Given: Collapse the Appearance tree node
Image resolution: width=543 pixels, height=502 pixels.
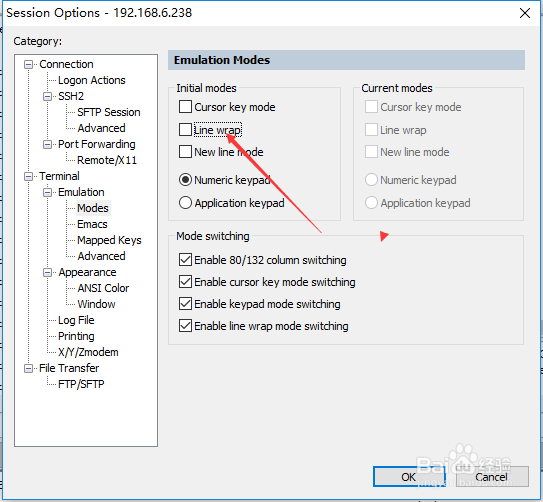Looking at the screenshot, I should click(x=47, y=272).
